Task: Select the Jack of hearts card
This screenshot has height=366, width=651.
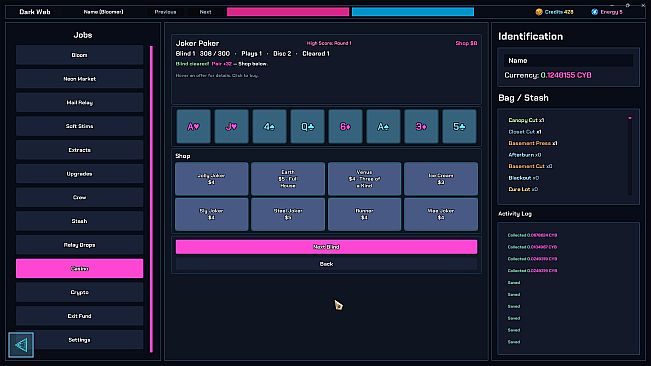Action: click(231, 127)
